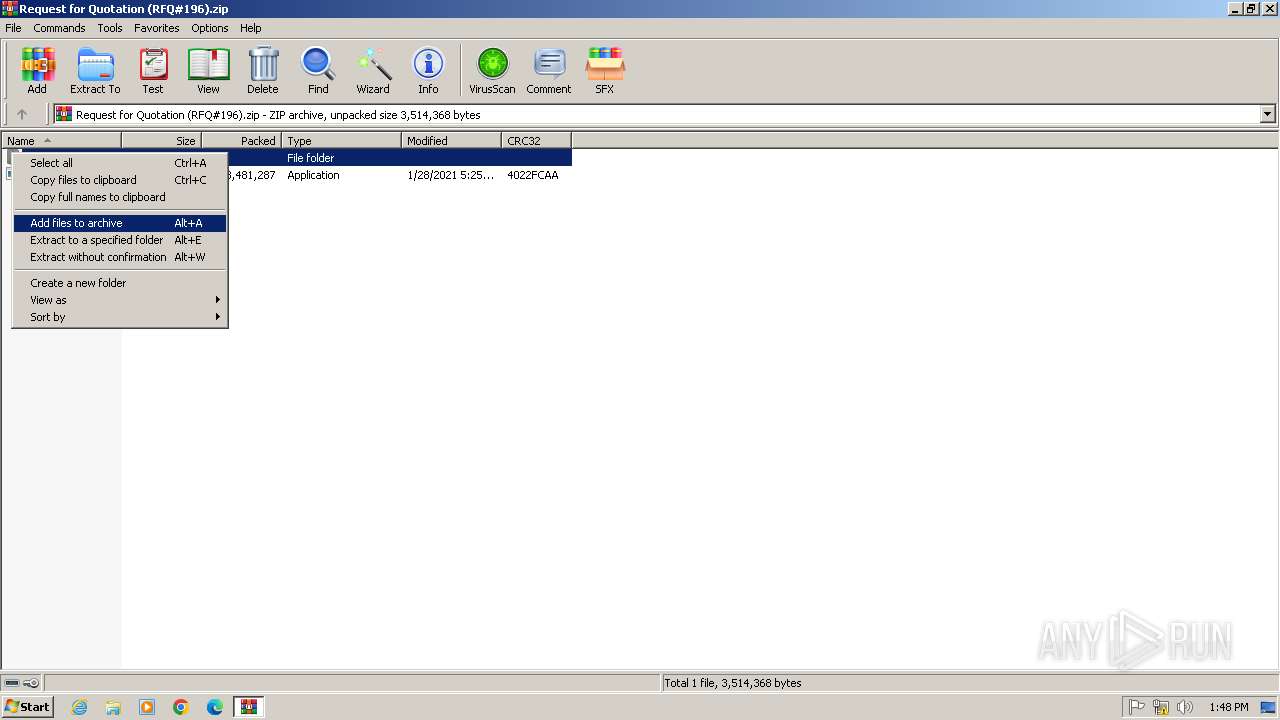Open Internet Explorer from the taskbar
Screen dimensions: 1280x720
[79, 707]
